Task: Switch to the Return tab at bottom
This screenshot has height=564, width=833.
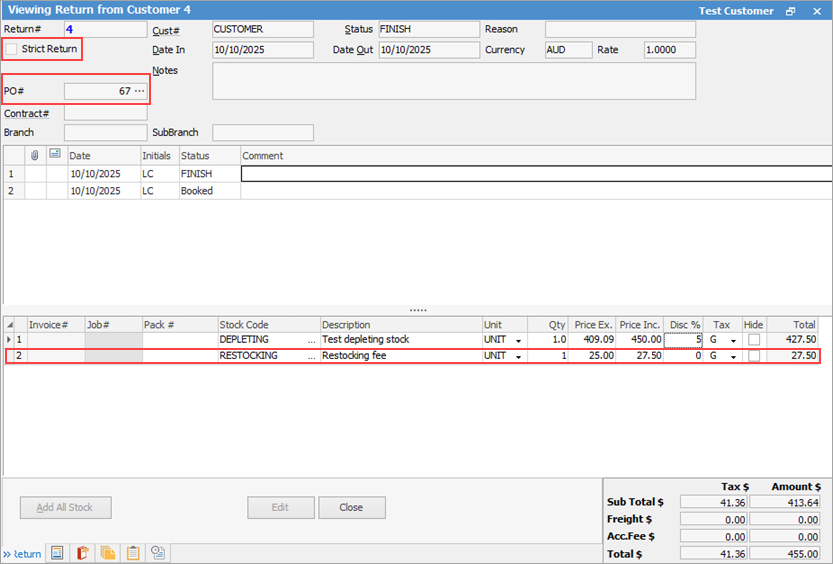Action: (22, 554)
